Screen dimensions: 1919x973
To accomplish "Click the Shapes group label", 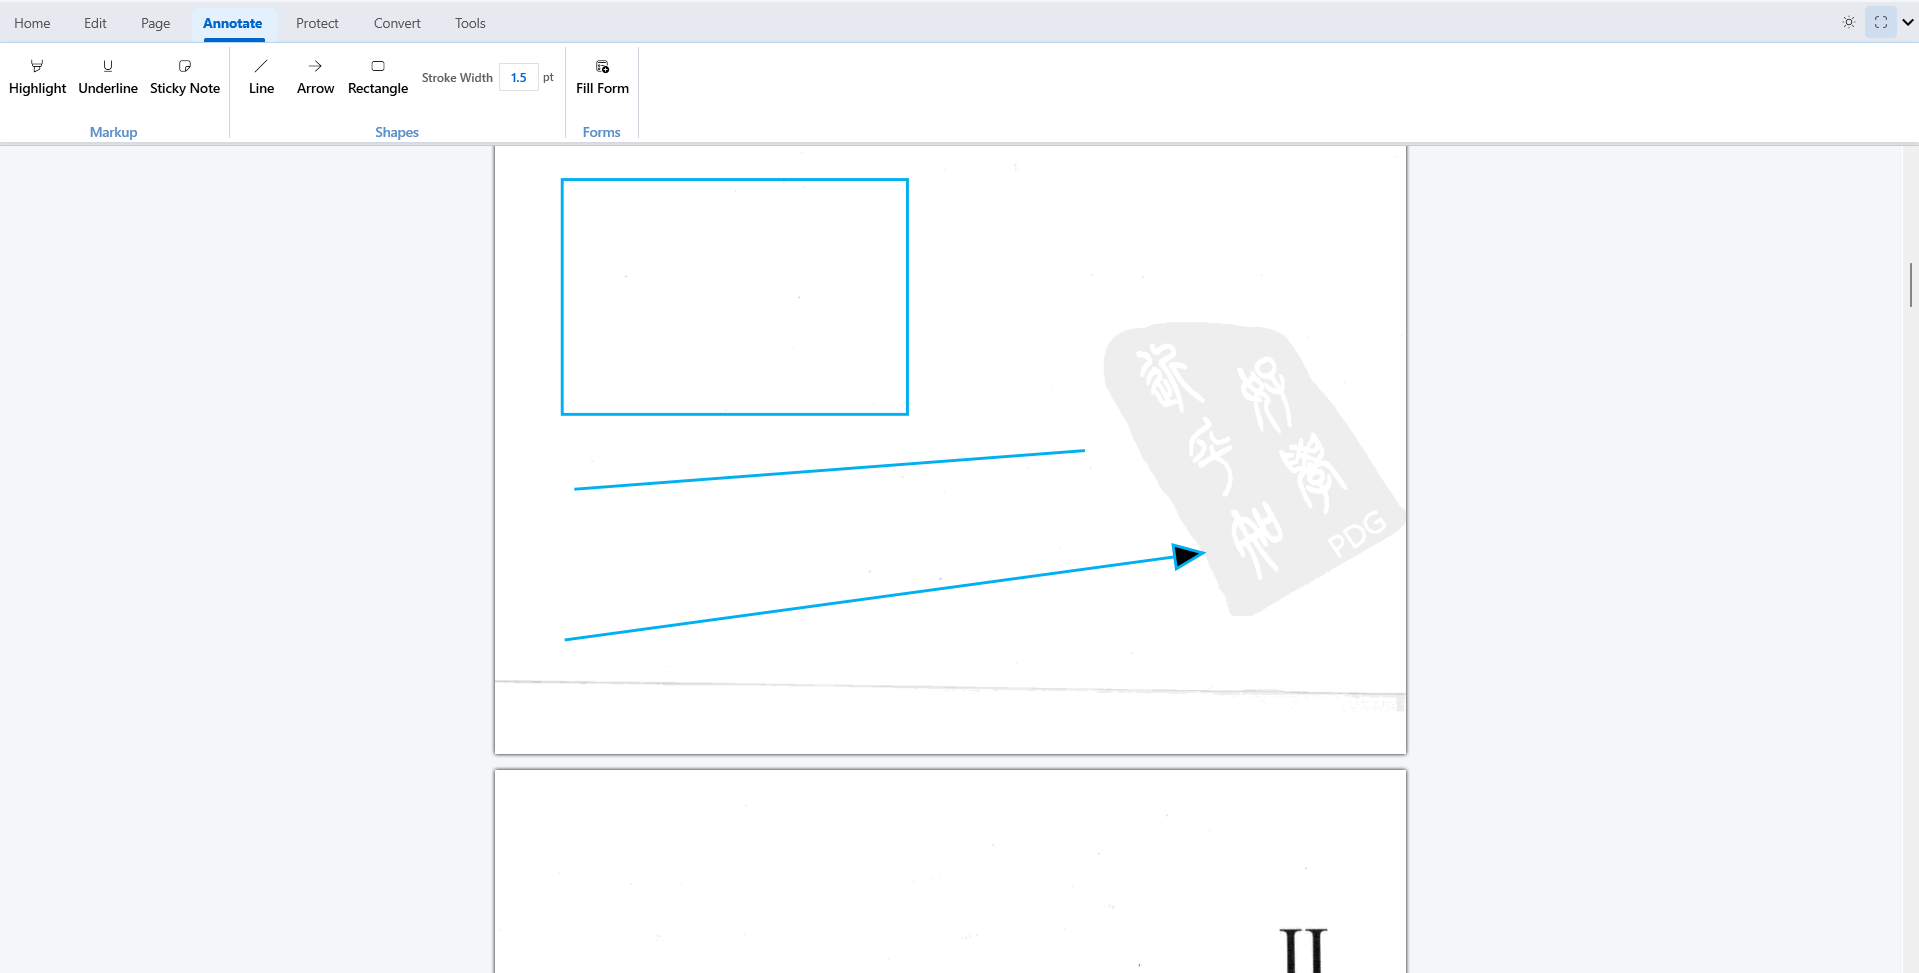I will coord(397,132).
